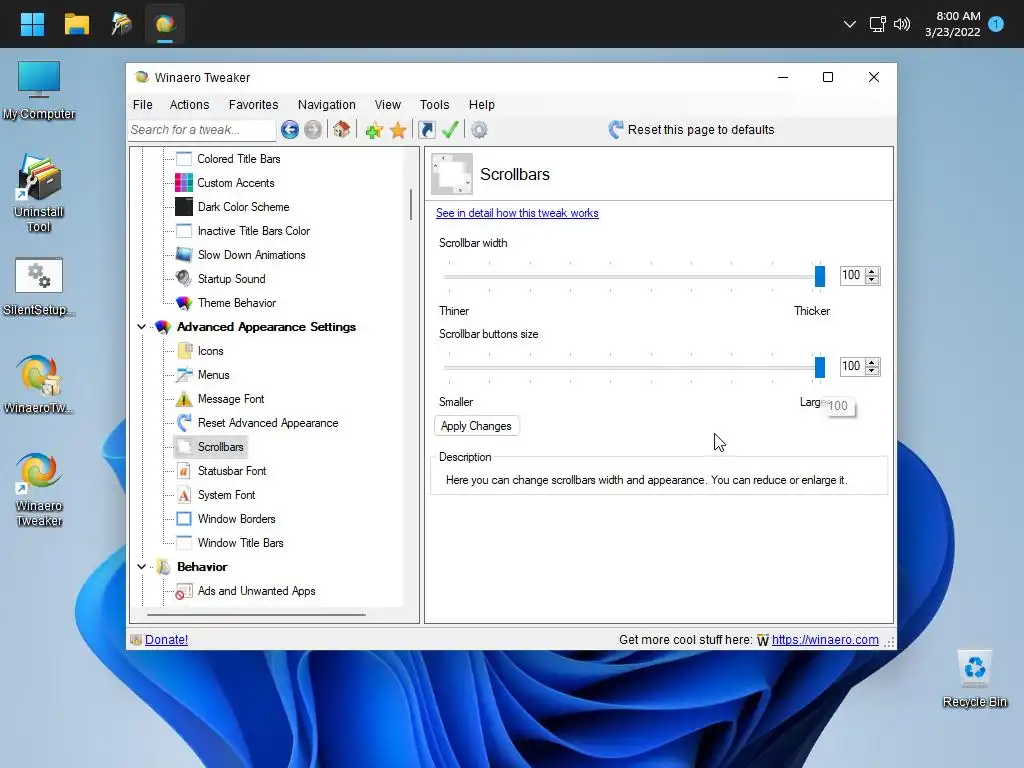This screenshot has width=1024, height=768.
Task: Open the View menu
Action: coord(387,104)
